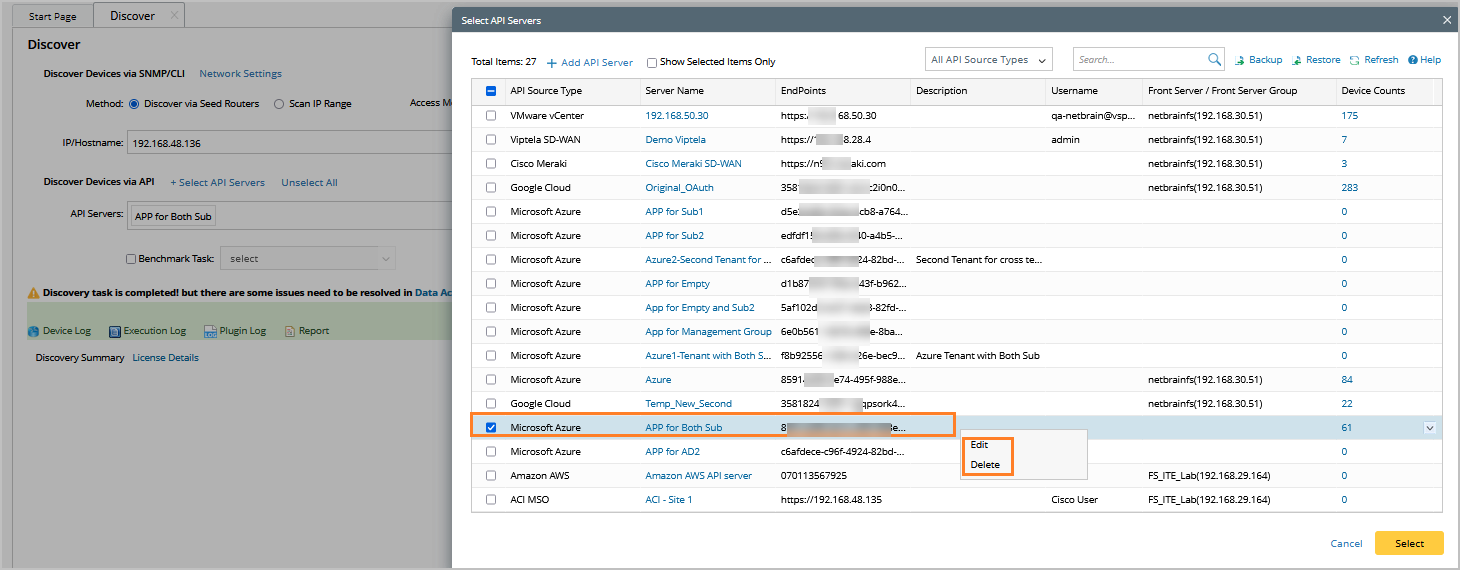Select Scan IP Range radio button
Screen dimensions: 1460x570
click(279, 104)
